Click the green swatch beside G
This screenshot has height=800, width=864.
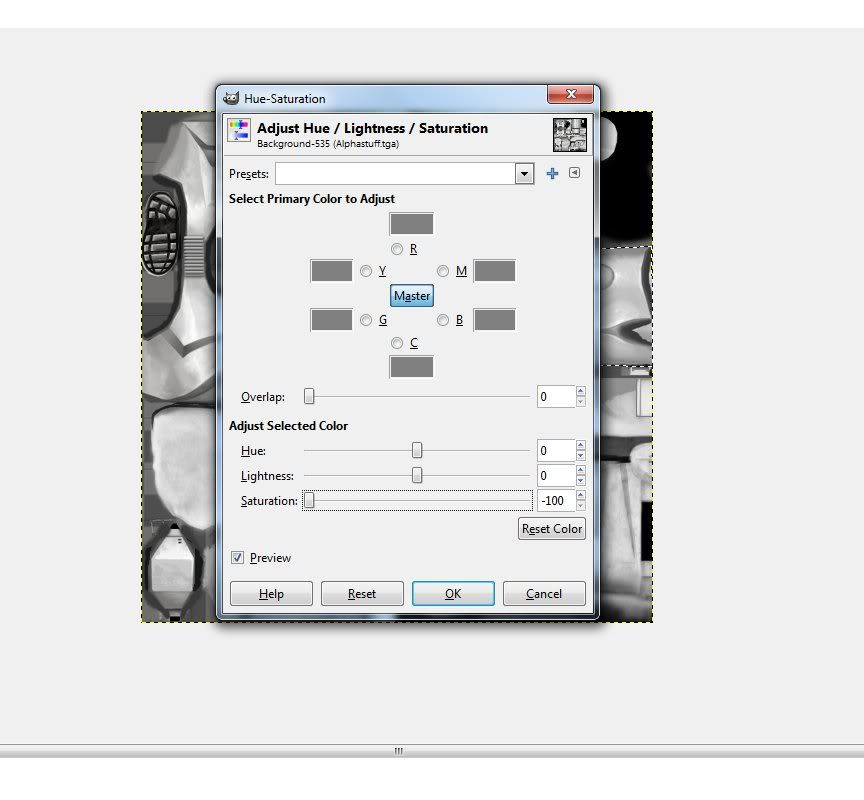[331, 320]
